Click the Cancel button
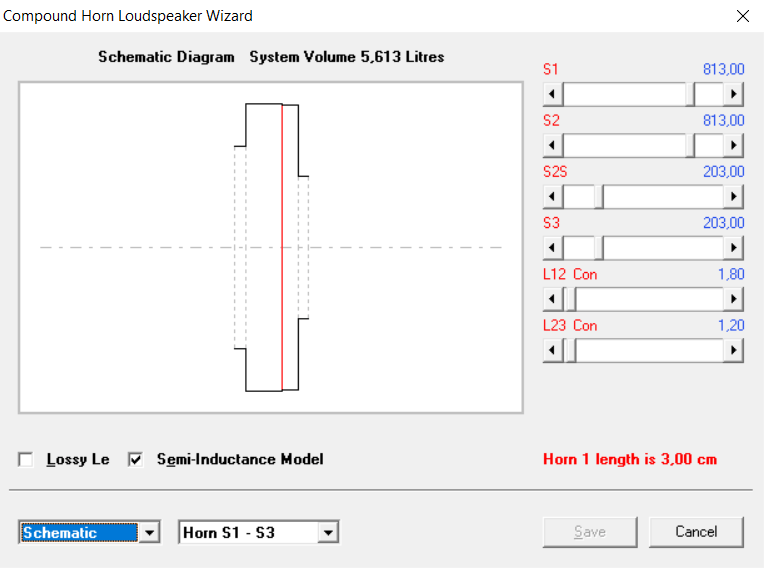The width and height of the screenshot is (764, 568). 696,532
